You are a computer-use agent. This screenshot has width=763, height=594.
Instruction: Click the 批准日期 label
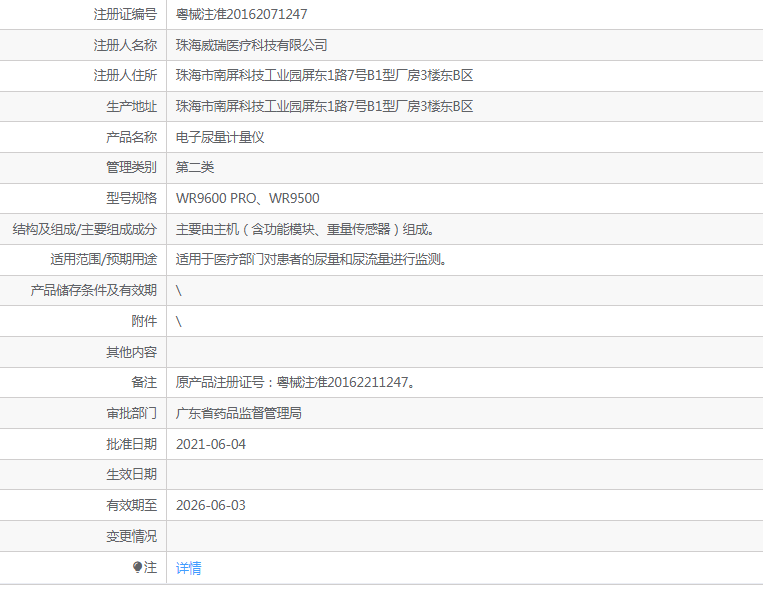pyautogui.click(x=131, y=444)
